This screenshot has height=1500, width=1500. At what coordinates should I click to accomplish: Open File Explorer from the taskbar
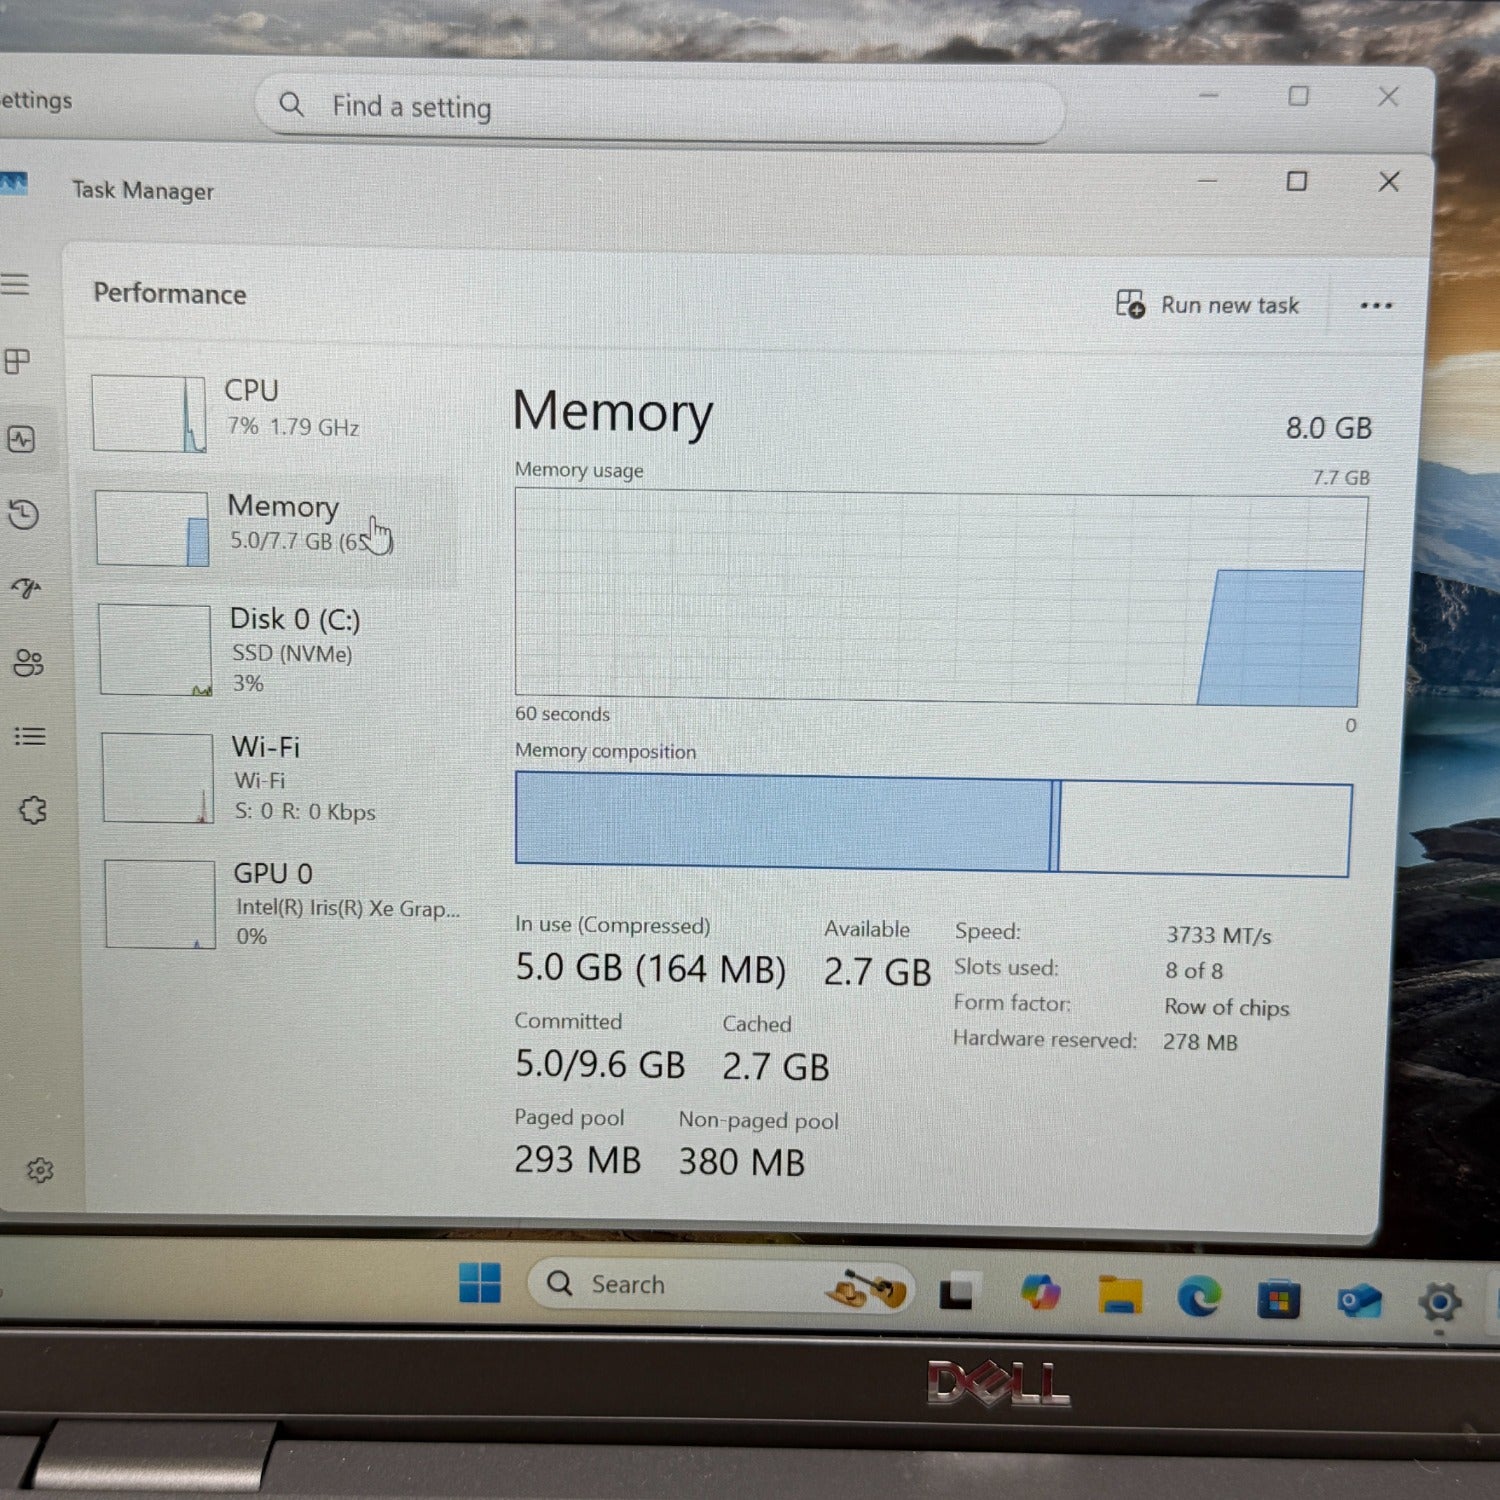pyautogui.click(x=1119, y=1295)
